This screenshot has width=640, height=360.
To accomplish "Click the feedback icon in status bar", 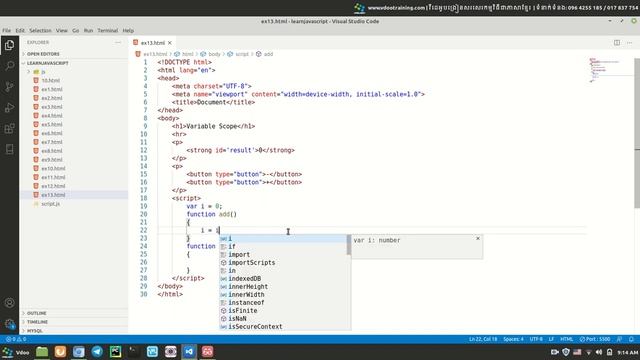I will [x=620, y=339].
